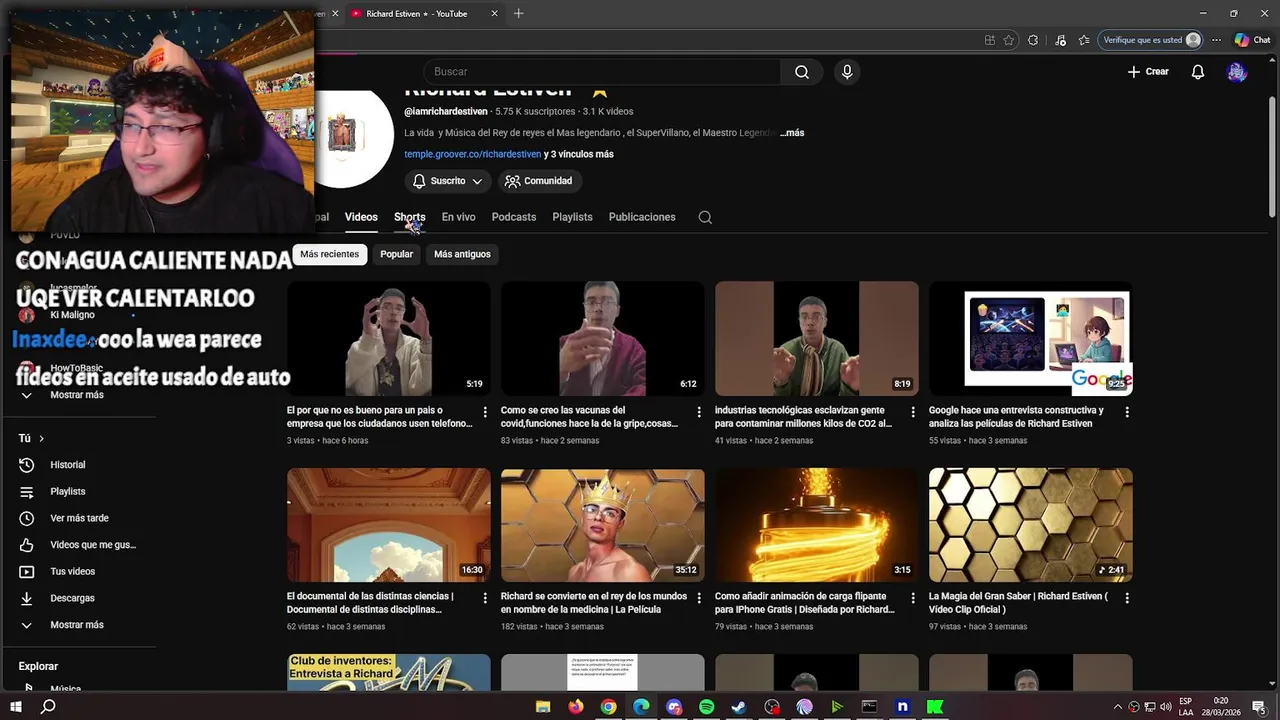The image size is (1280, 720).
Task: Click the YouTube search magnifier button
Action: click(x=802, y=72)
